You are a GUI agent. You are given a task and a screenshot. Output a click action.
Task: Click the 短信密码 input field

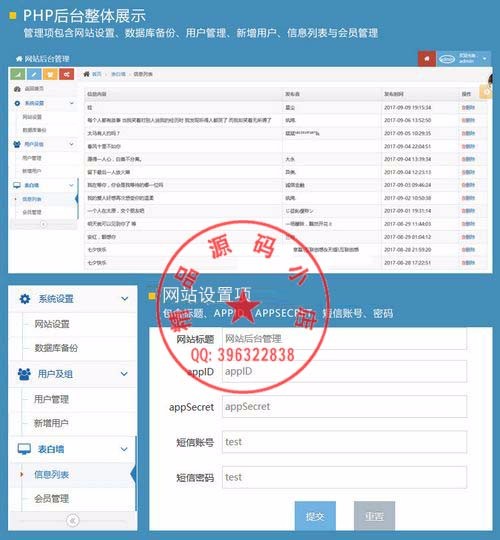tap(344, 477)
